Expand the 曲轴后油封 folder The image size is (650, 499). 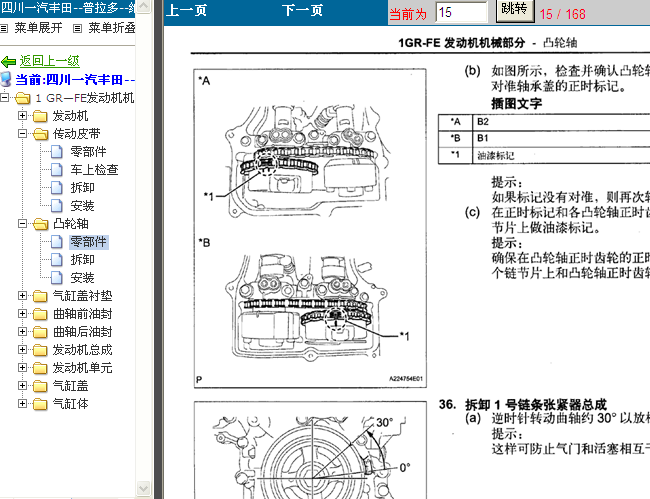[x=22, y=332]
